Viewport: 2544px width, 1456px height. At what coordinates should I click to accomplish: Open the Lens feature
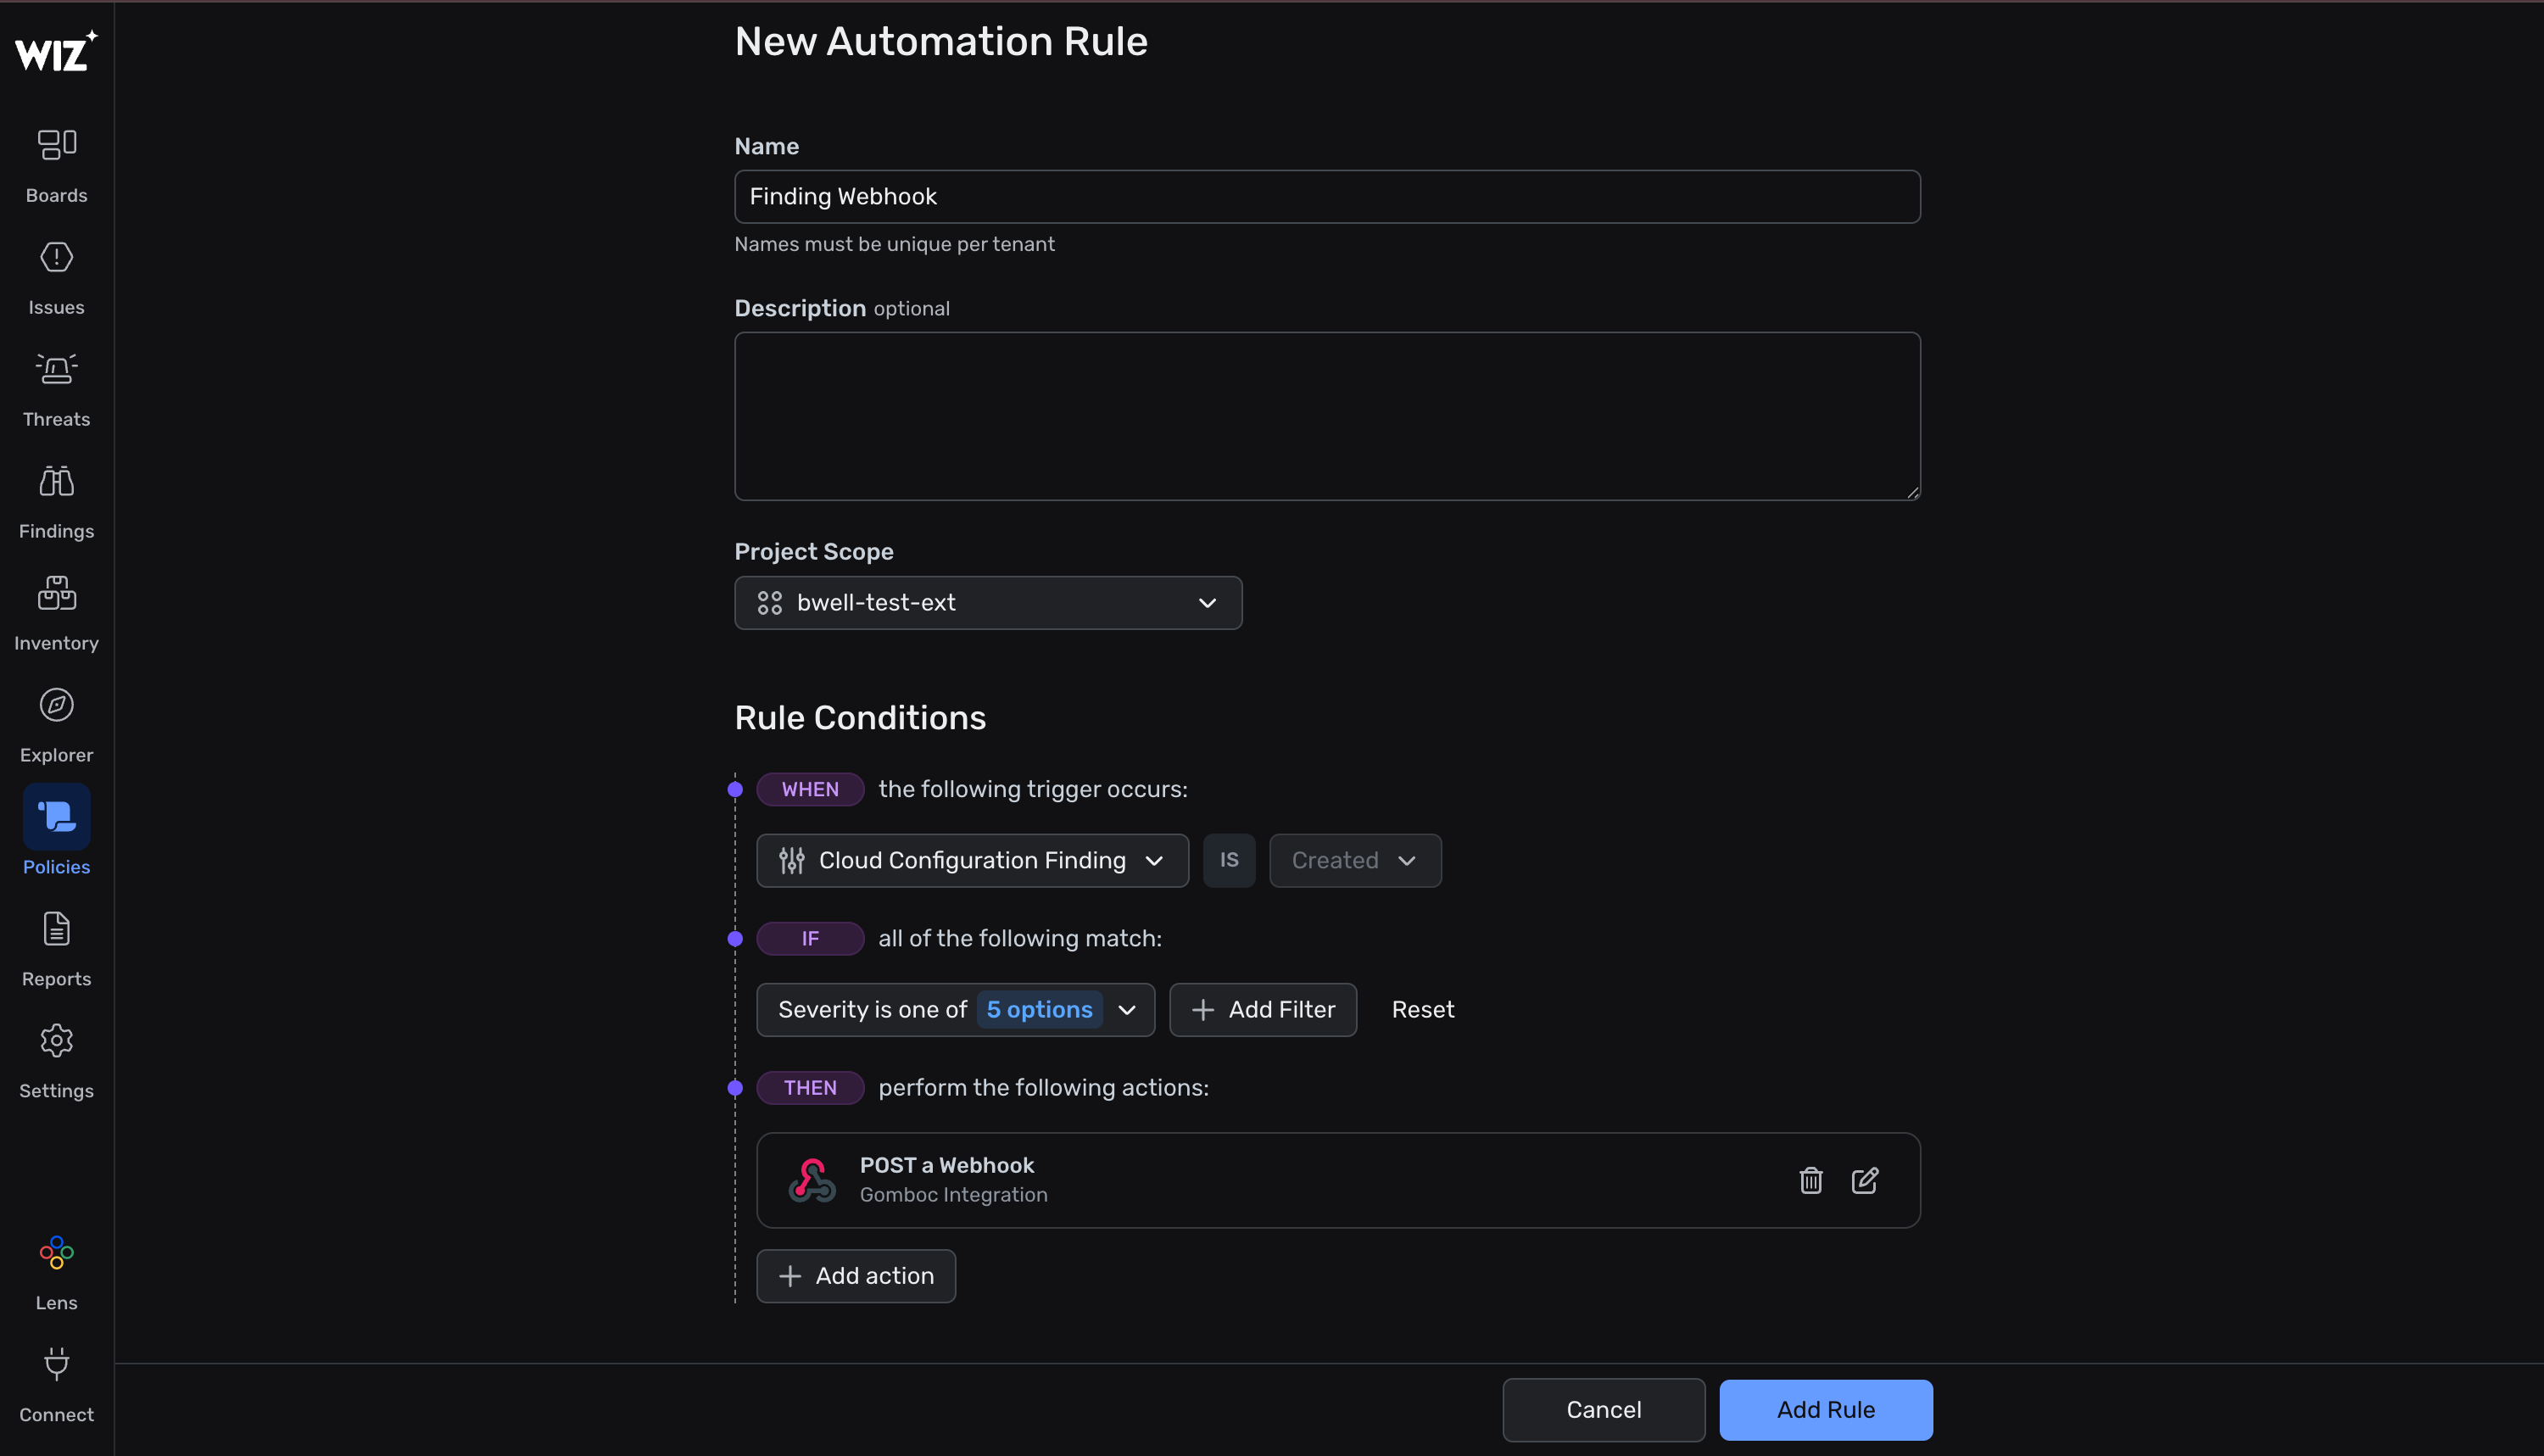(x=56, y=1274)
